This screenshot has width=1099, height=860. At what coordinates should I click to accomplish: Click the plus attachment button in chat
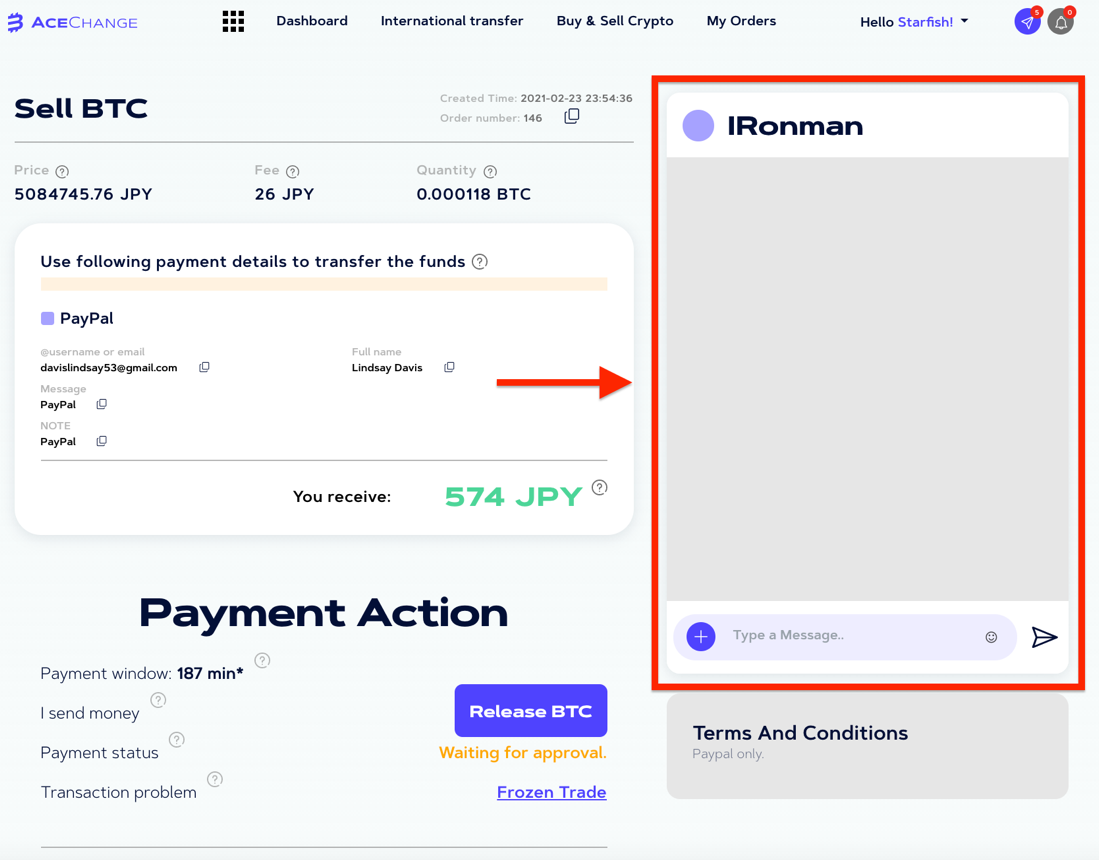tap(701, 637)
